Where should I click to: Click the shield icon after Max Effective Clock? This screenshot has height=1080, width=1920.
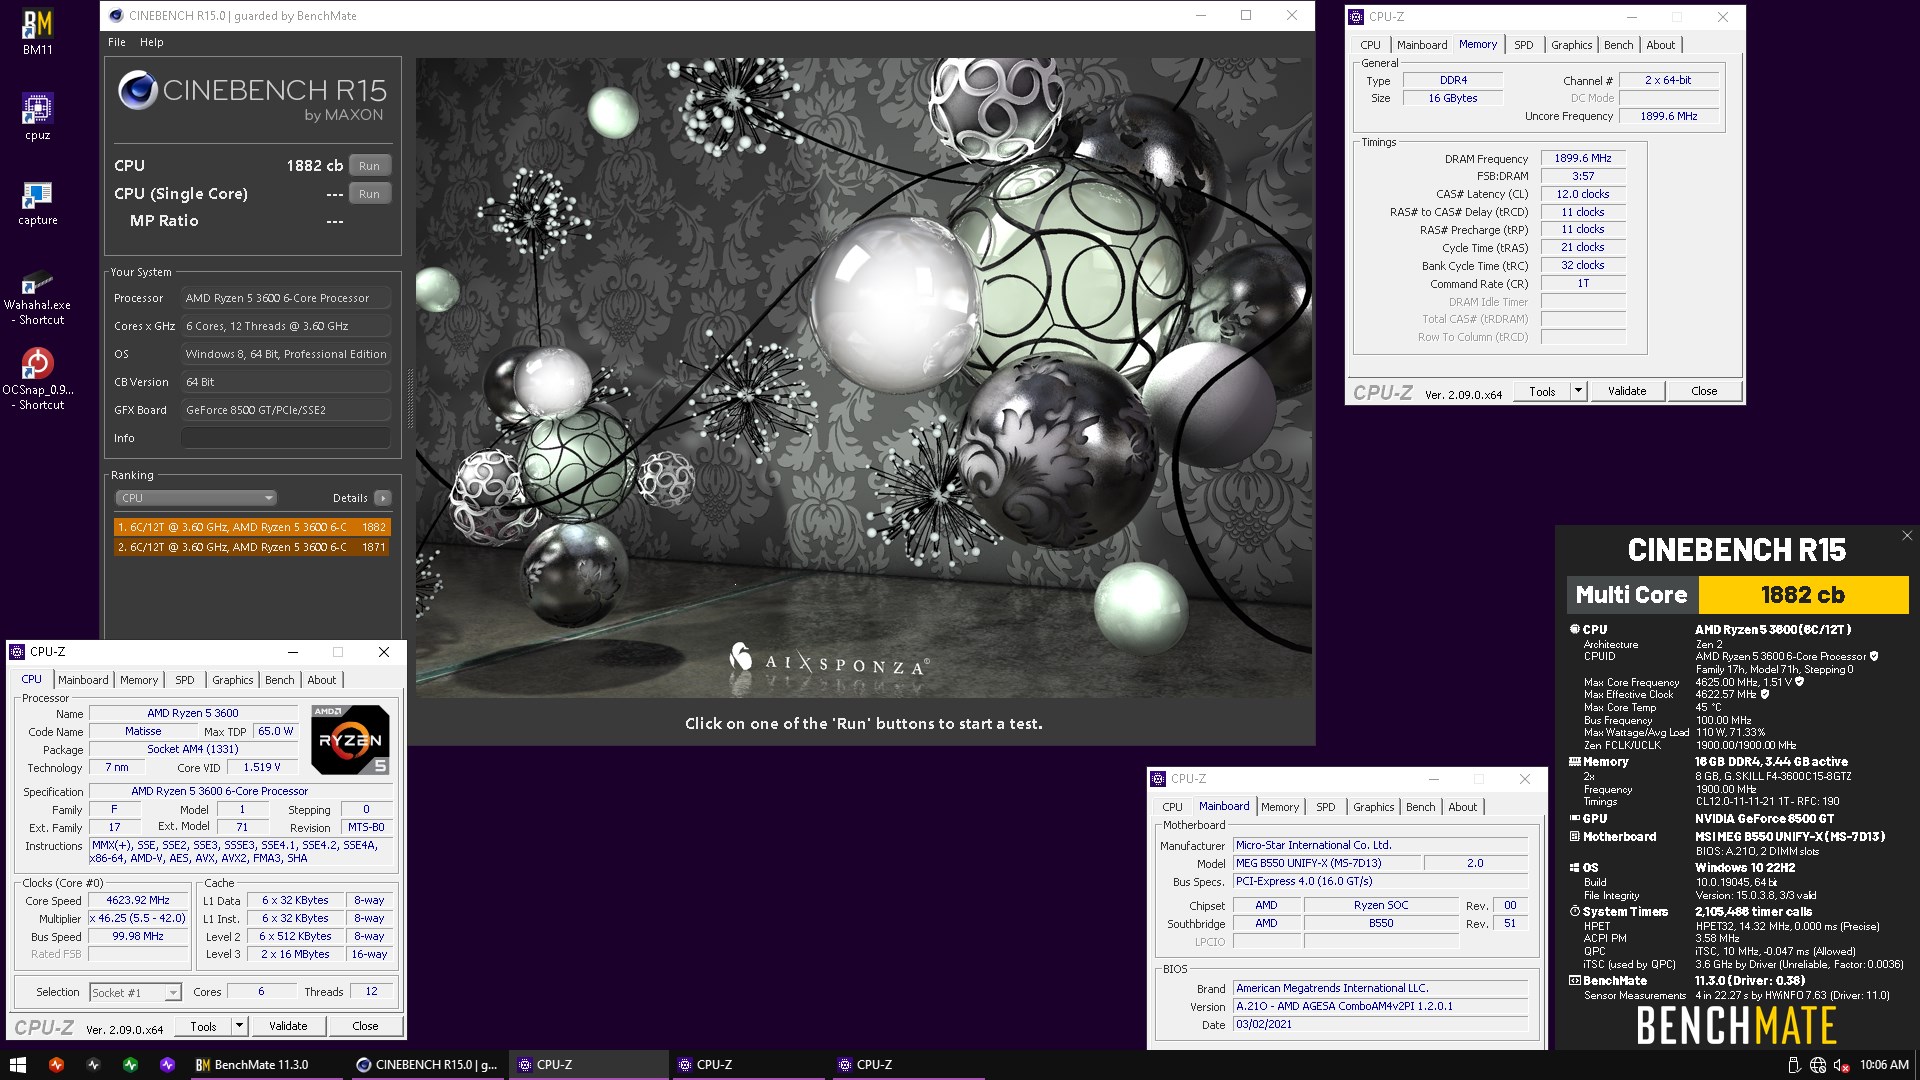pos(1765,694)
